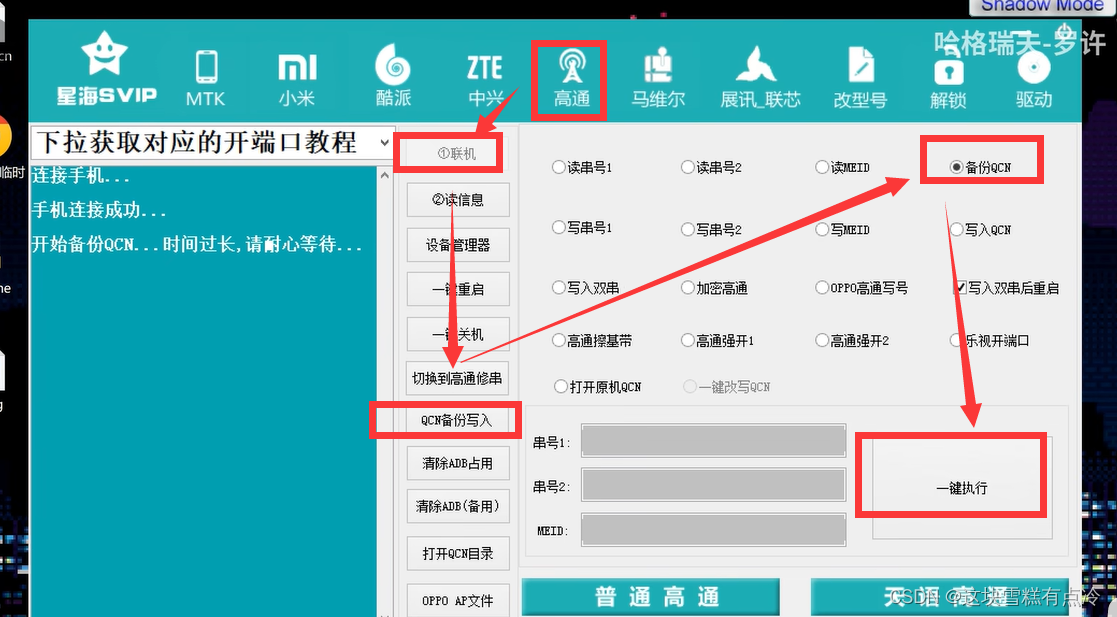Click log line 开始备份QCN...
Viewport: 1117px width, 617px height.
[197, 244]
